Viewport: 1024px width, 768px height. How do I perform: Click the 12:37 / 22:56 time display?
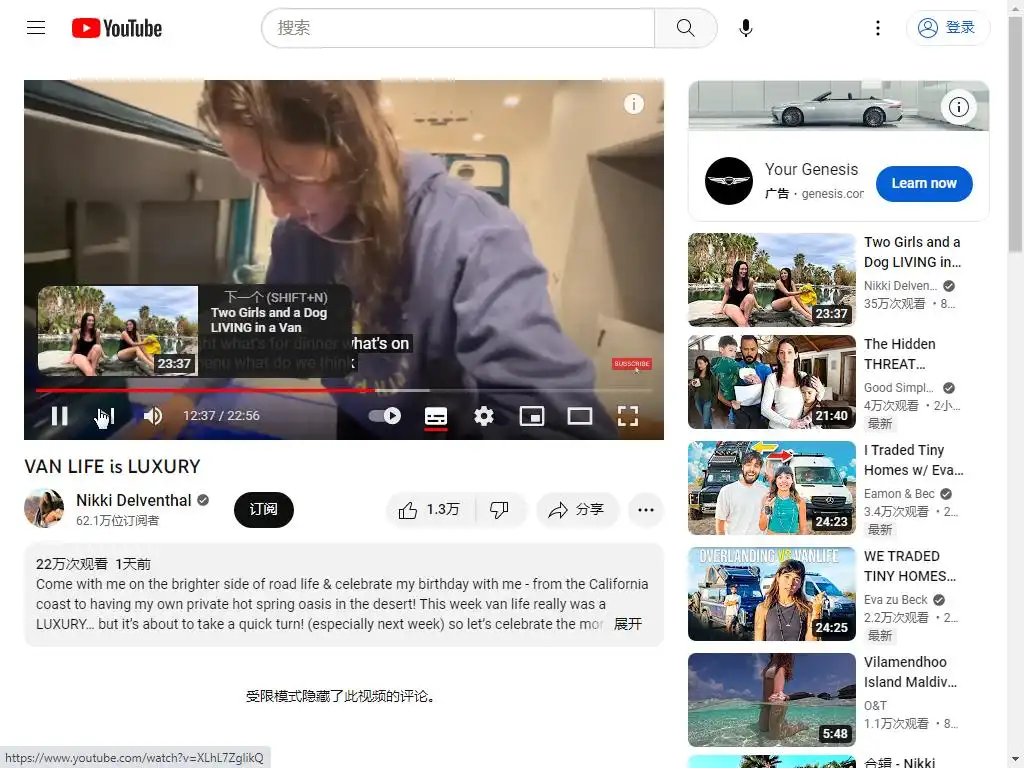click(x=221, y=416)
